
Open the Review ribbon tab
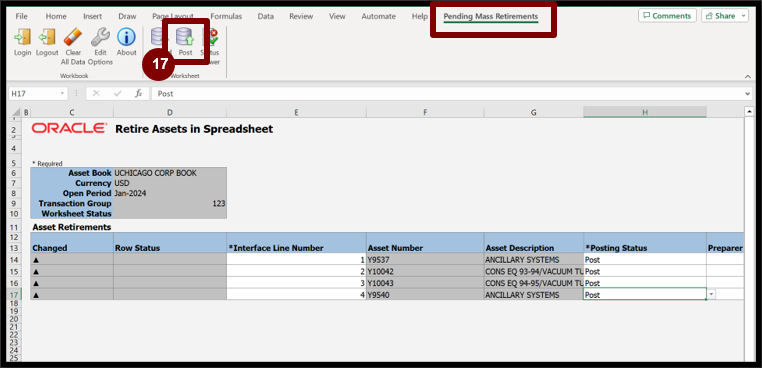pyautogui.click(x=301, y=16)
